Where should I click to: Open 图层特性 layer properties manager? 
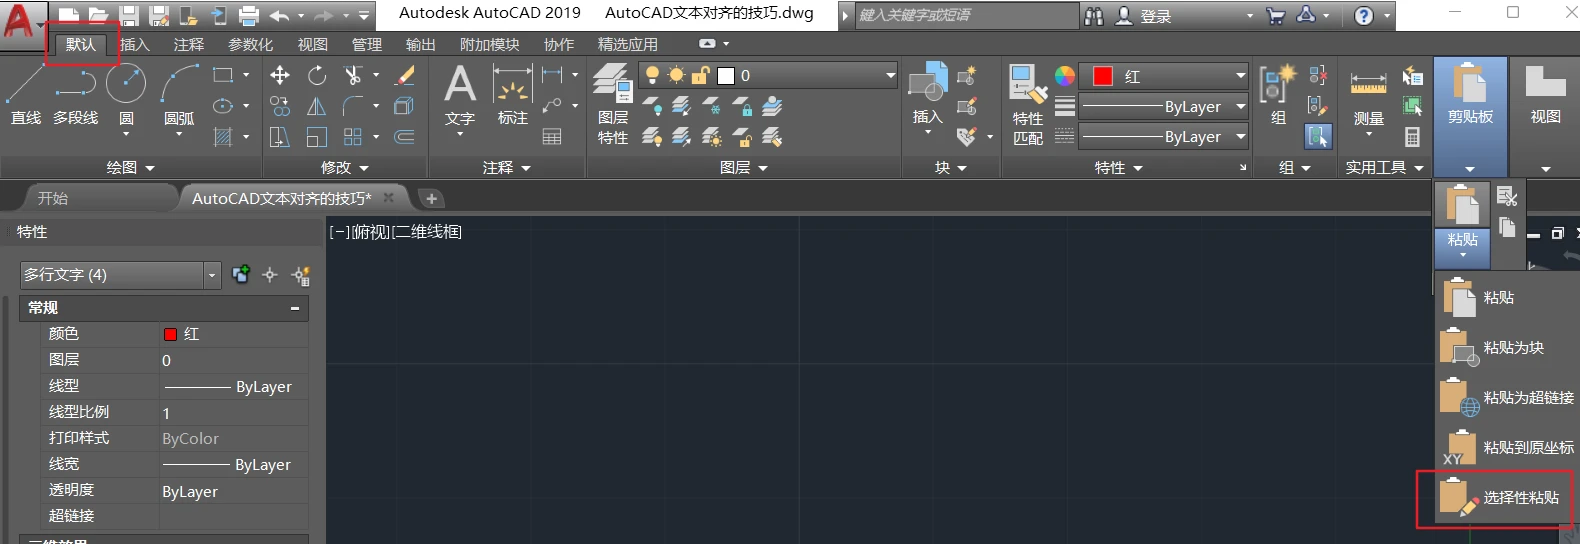coord(613,104)
